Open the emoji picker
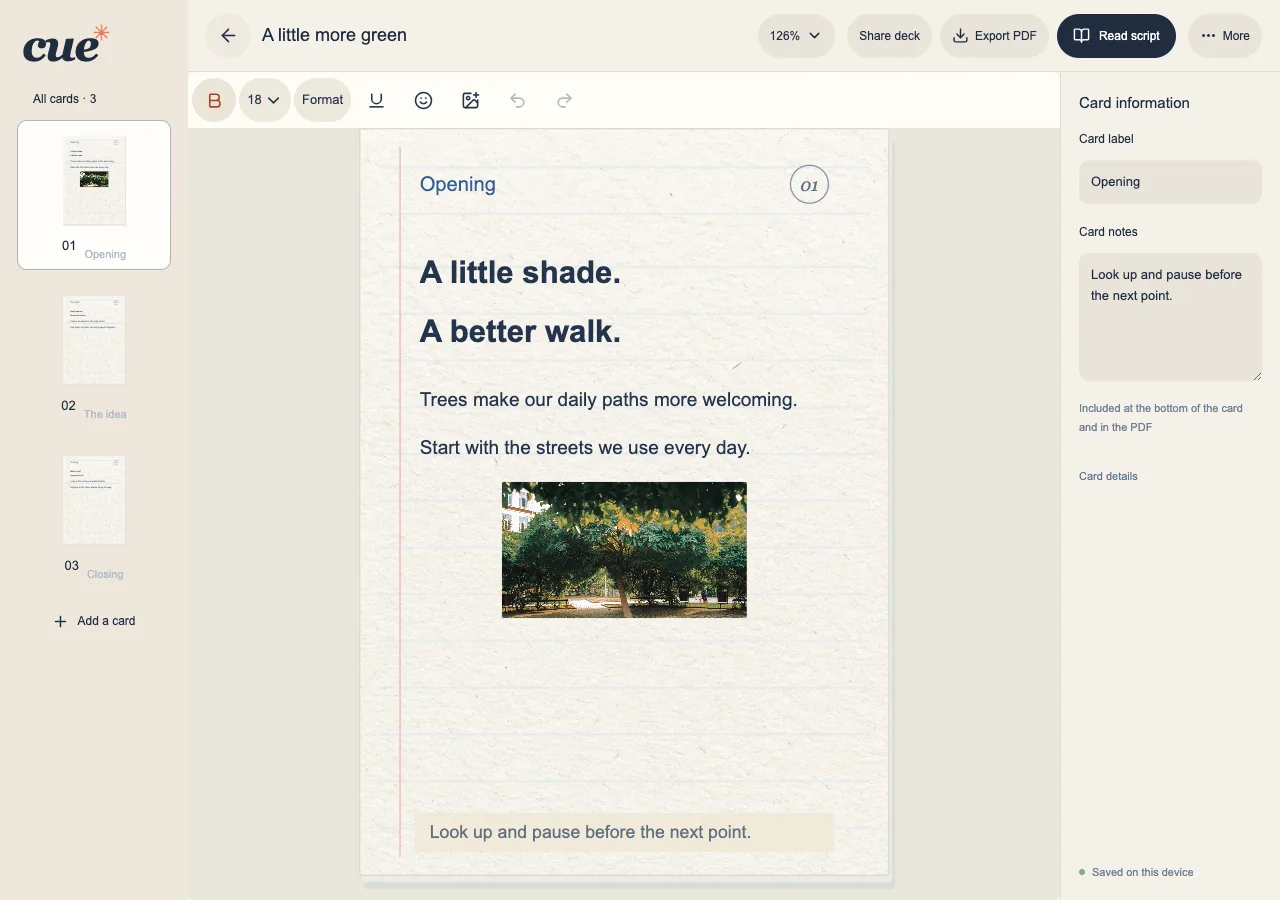 pos(424,100)
